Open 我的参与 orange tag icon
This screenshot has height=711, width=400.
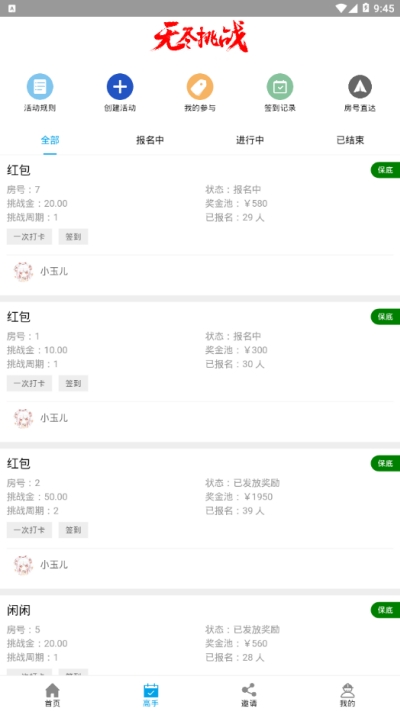click(x=200, y=87)
